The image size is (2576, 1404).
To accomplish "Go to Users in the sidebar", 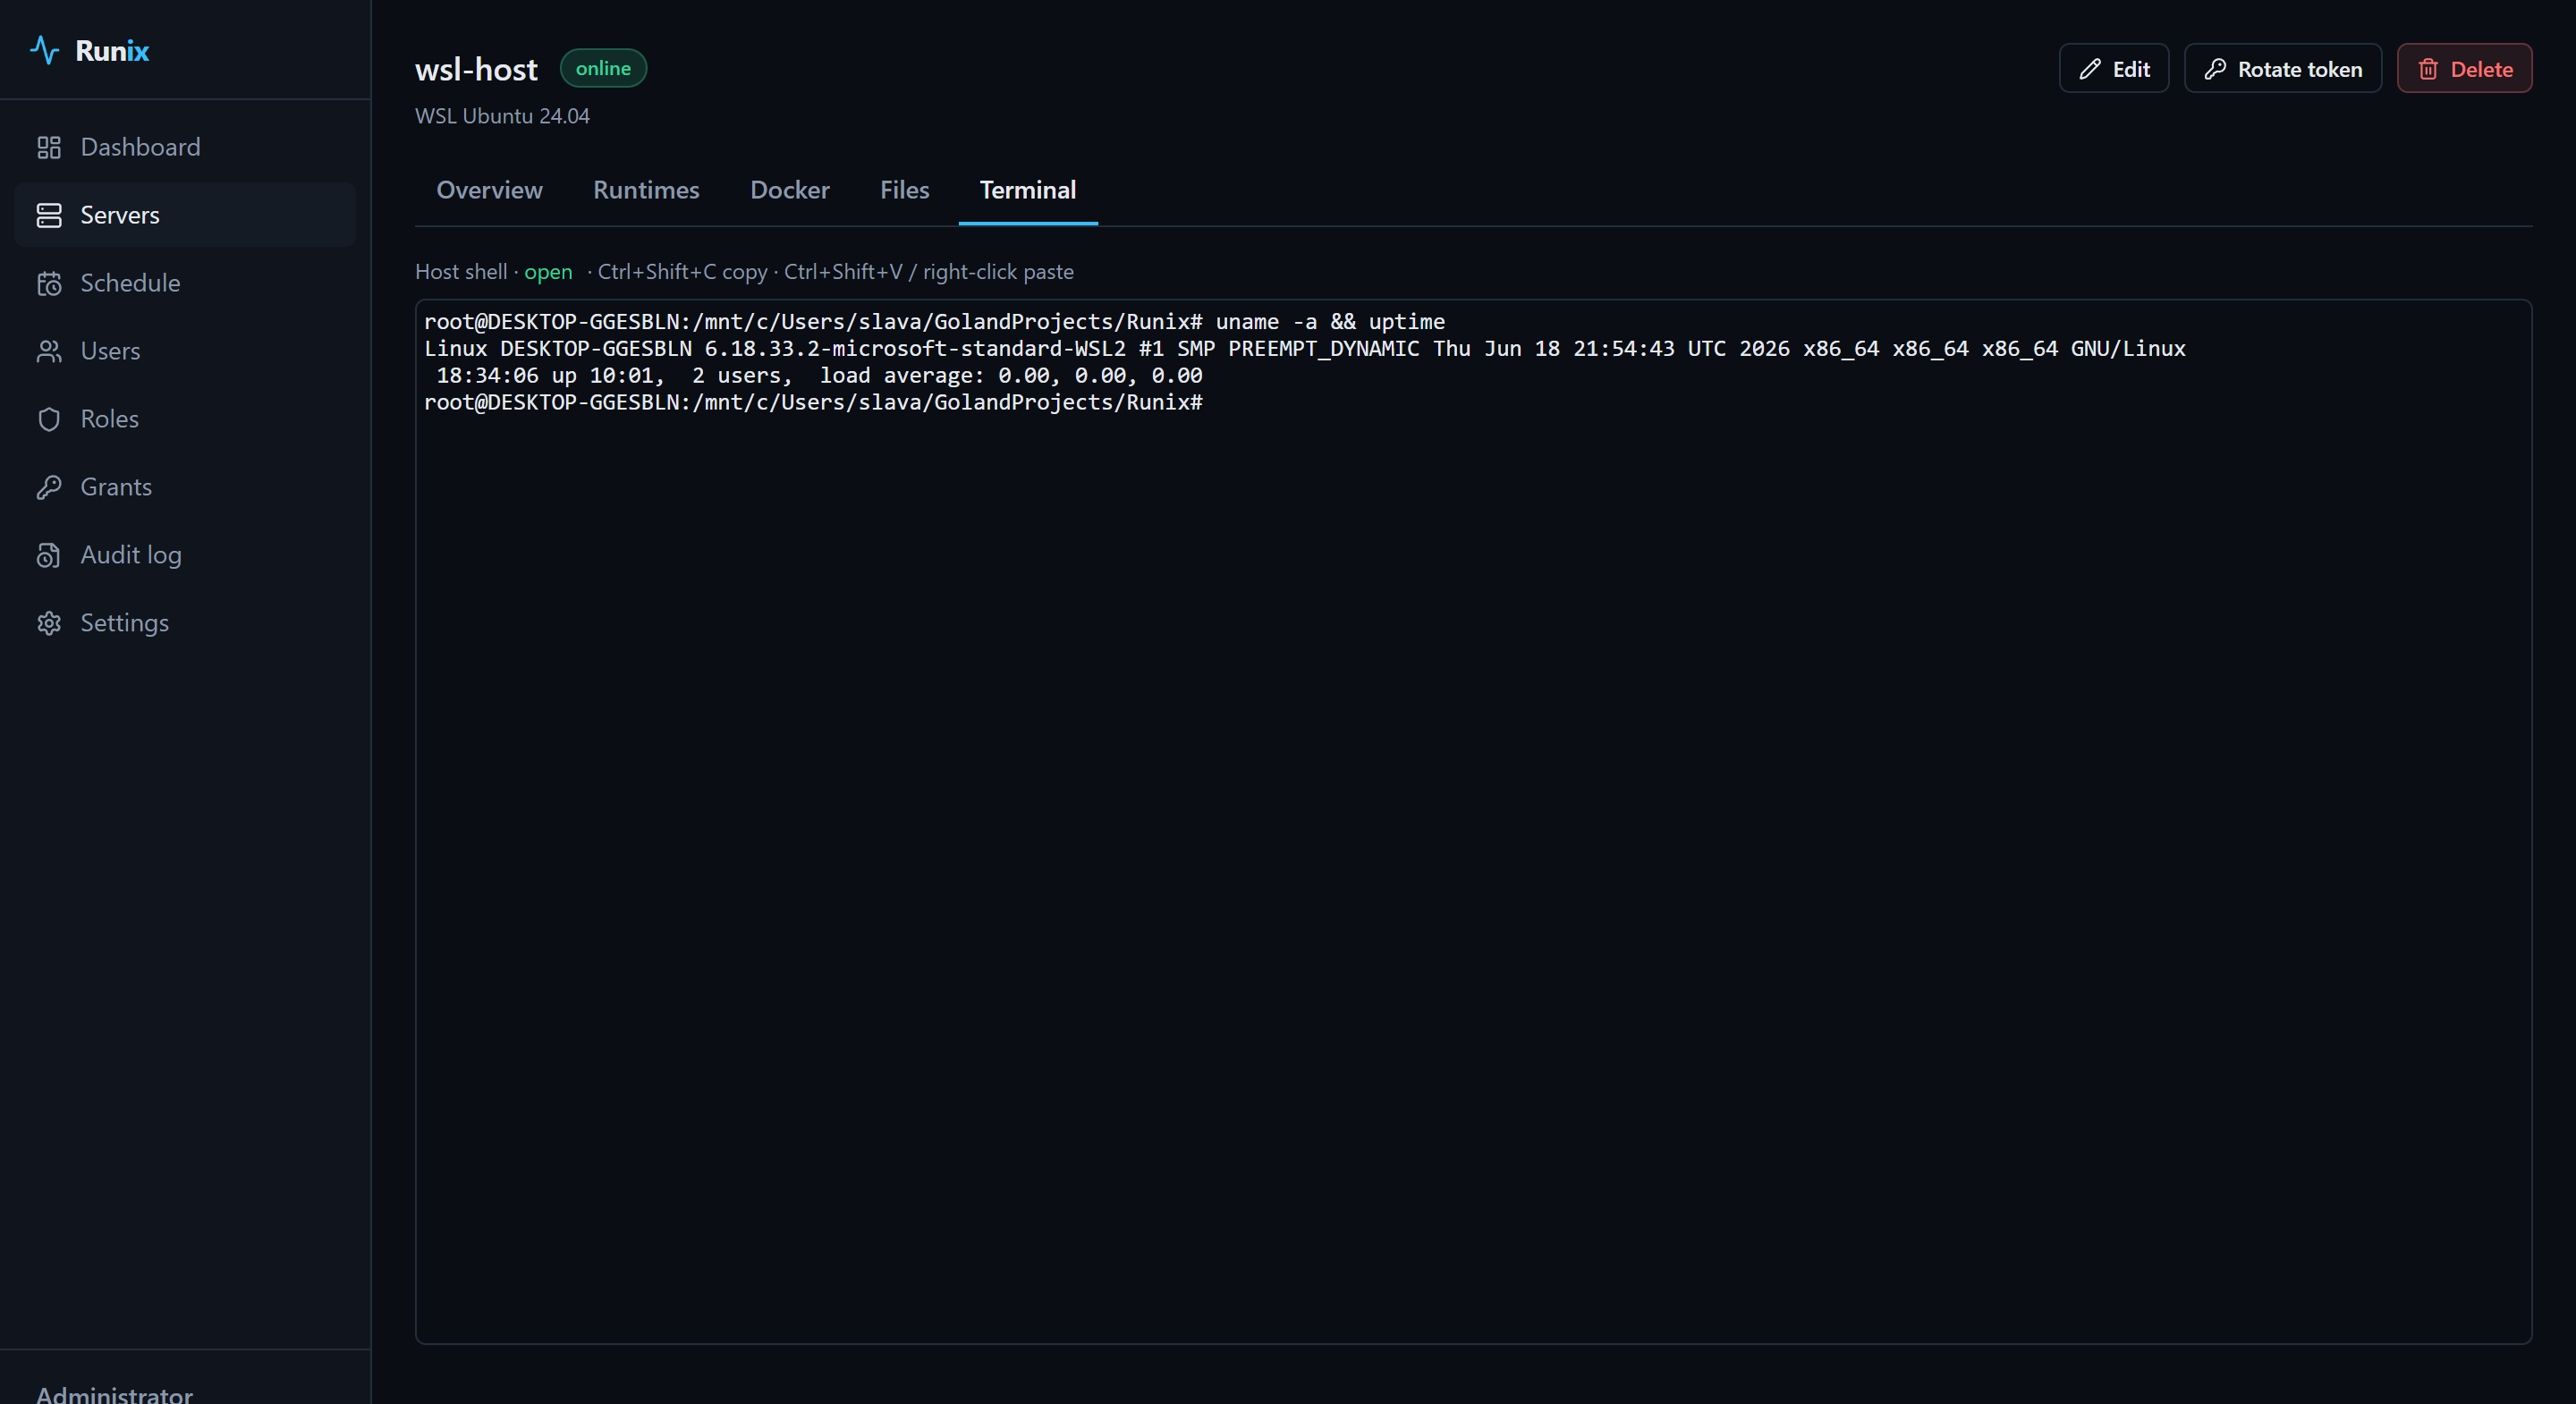I will (x=185, y=351).
